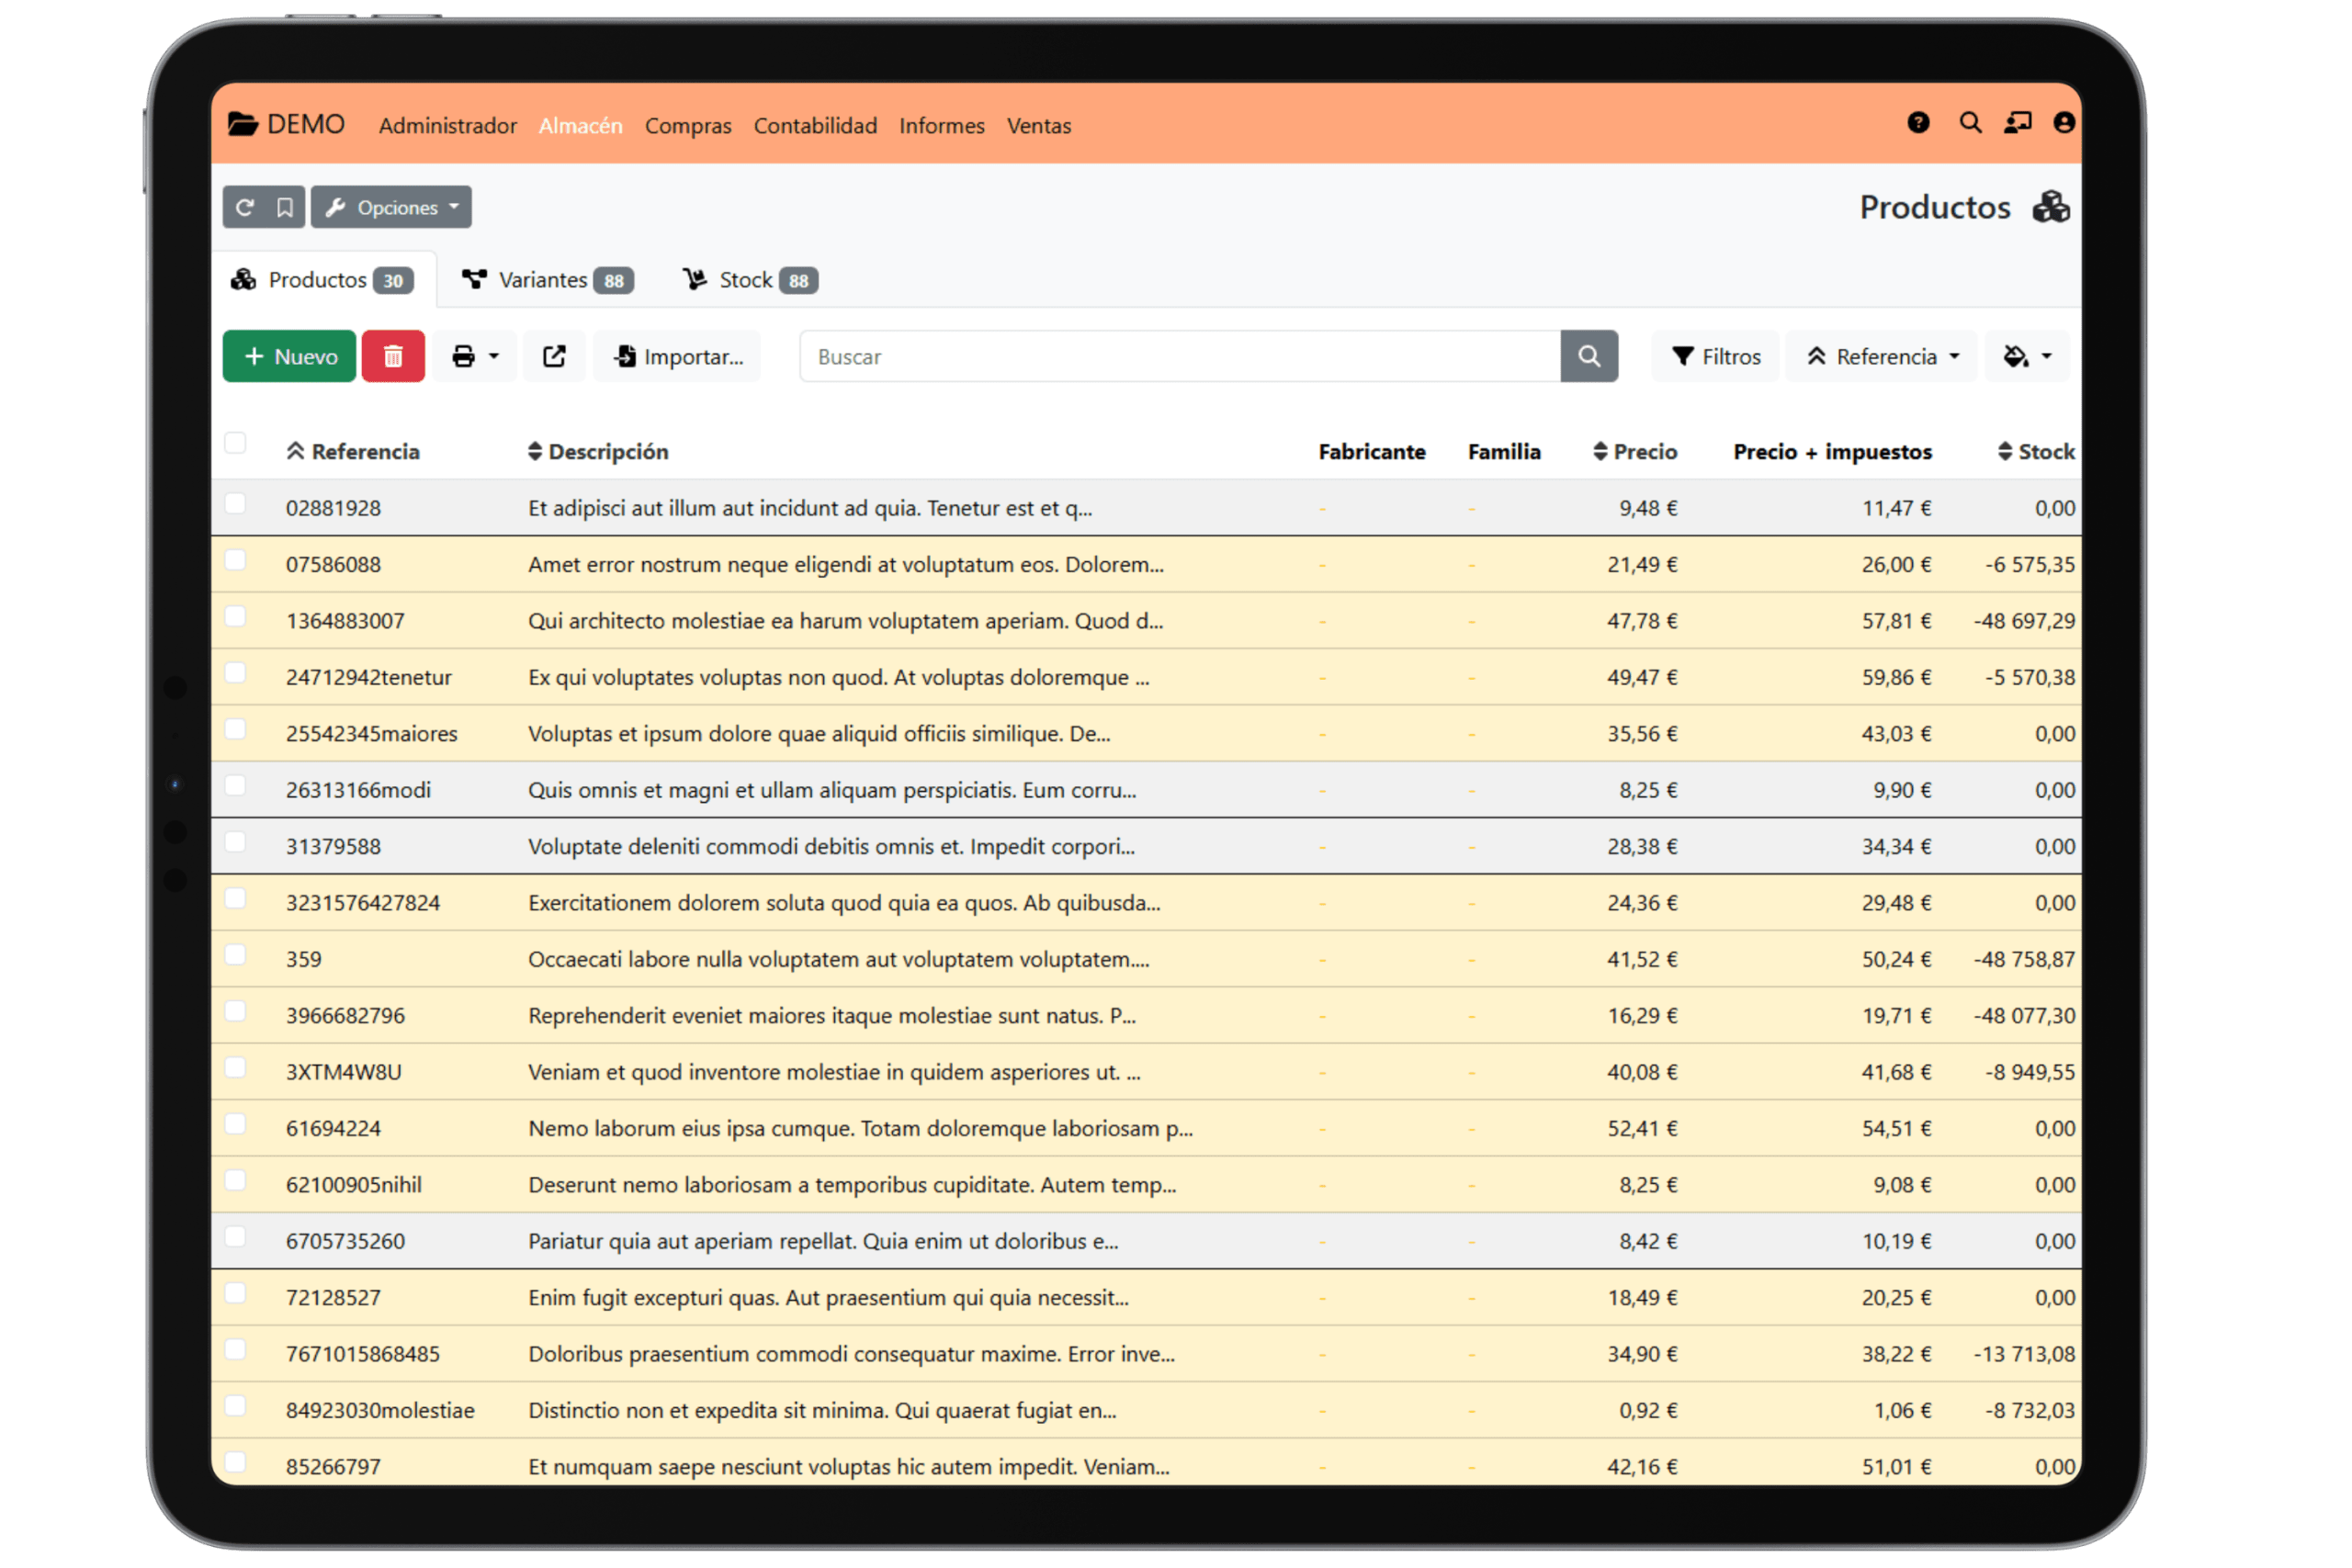Select checkbox for product 3XTM4W8U
Screen dimensions: 2352x1568
pos(236,1067)
